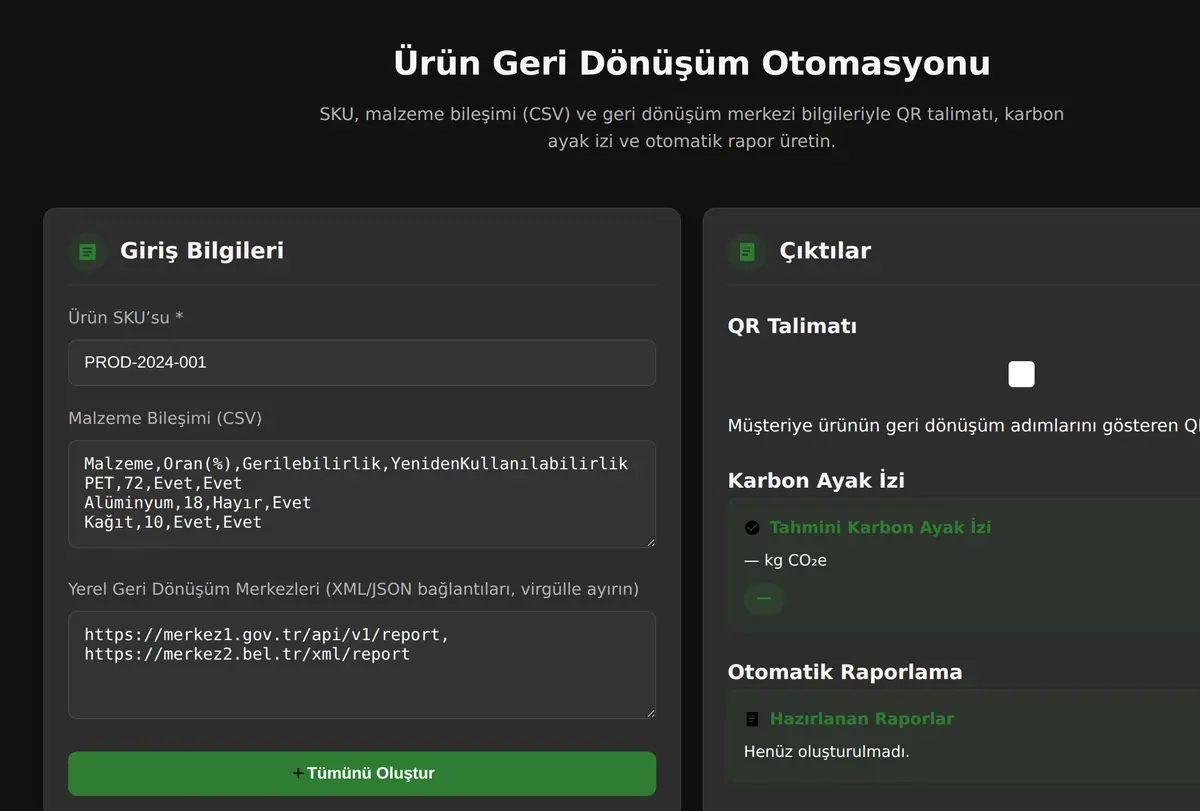The width and height of the screenshot is (1200, 811).
Task: Click the resize handle of the Malzeme Bileşimi textarea
Action: (649, 541)
